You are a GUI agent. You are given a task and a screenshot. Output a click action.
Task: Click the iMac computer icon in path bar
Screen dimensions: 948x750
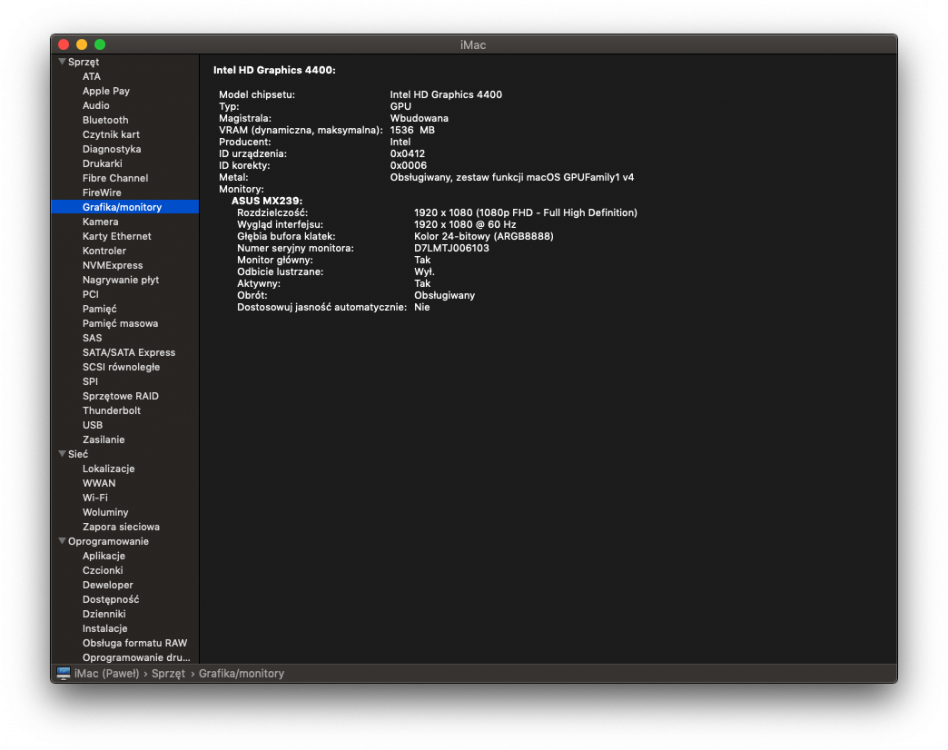point(63,673)
